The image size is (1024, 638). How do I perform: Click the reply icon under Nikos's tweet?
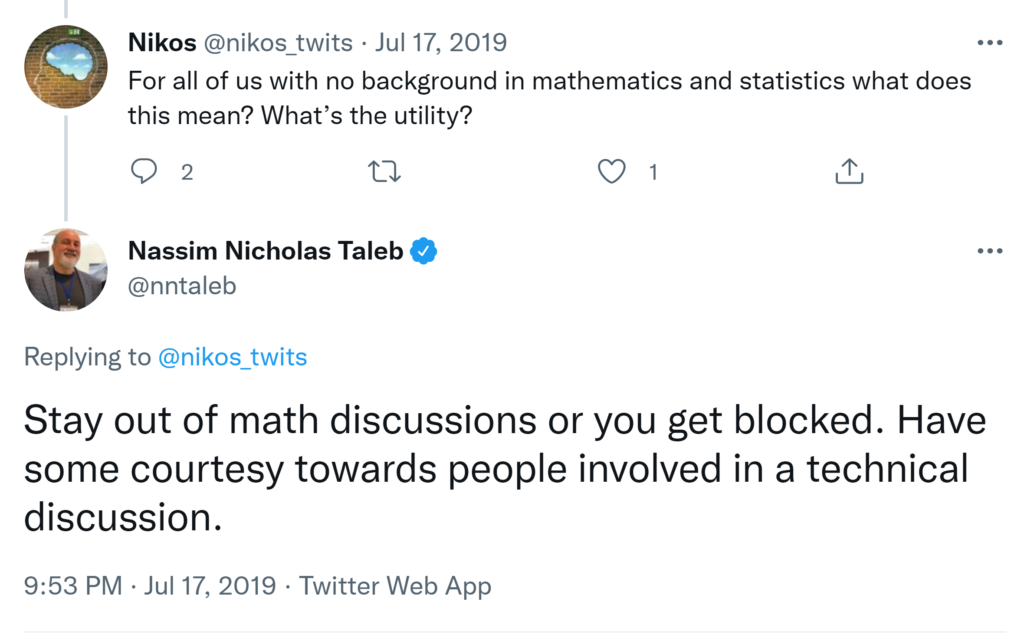[145, 172]
